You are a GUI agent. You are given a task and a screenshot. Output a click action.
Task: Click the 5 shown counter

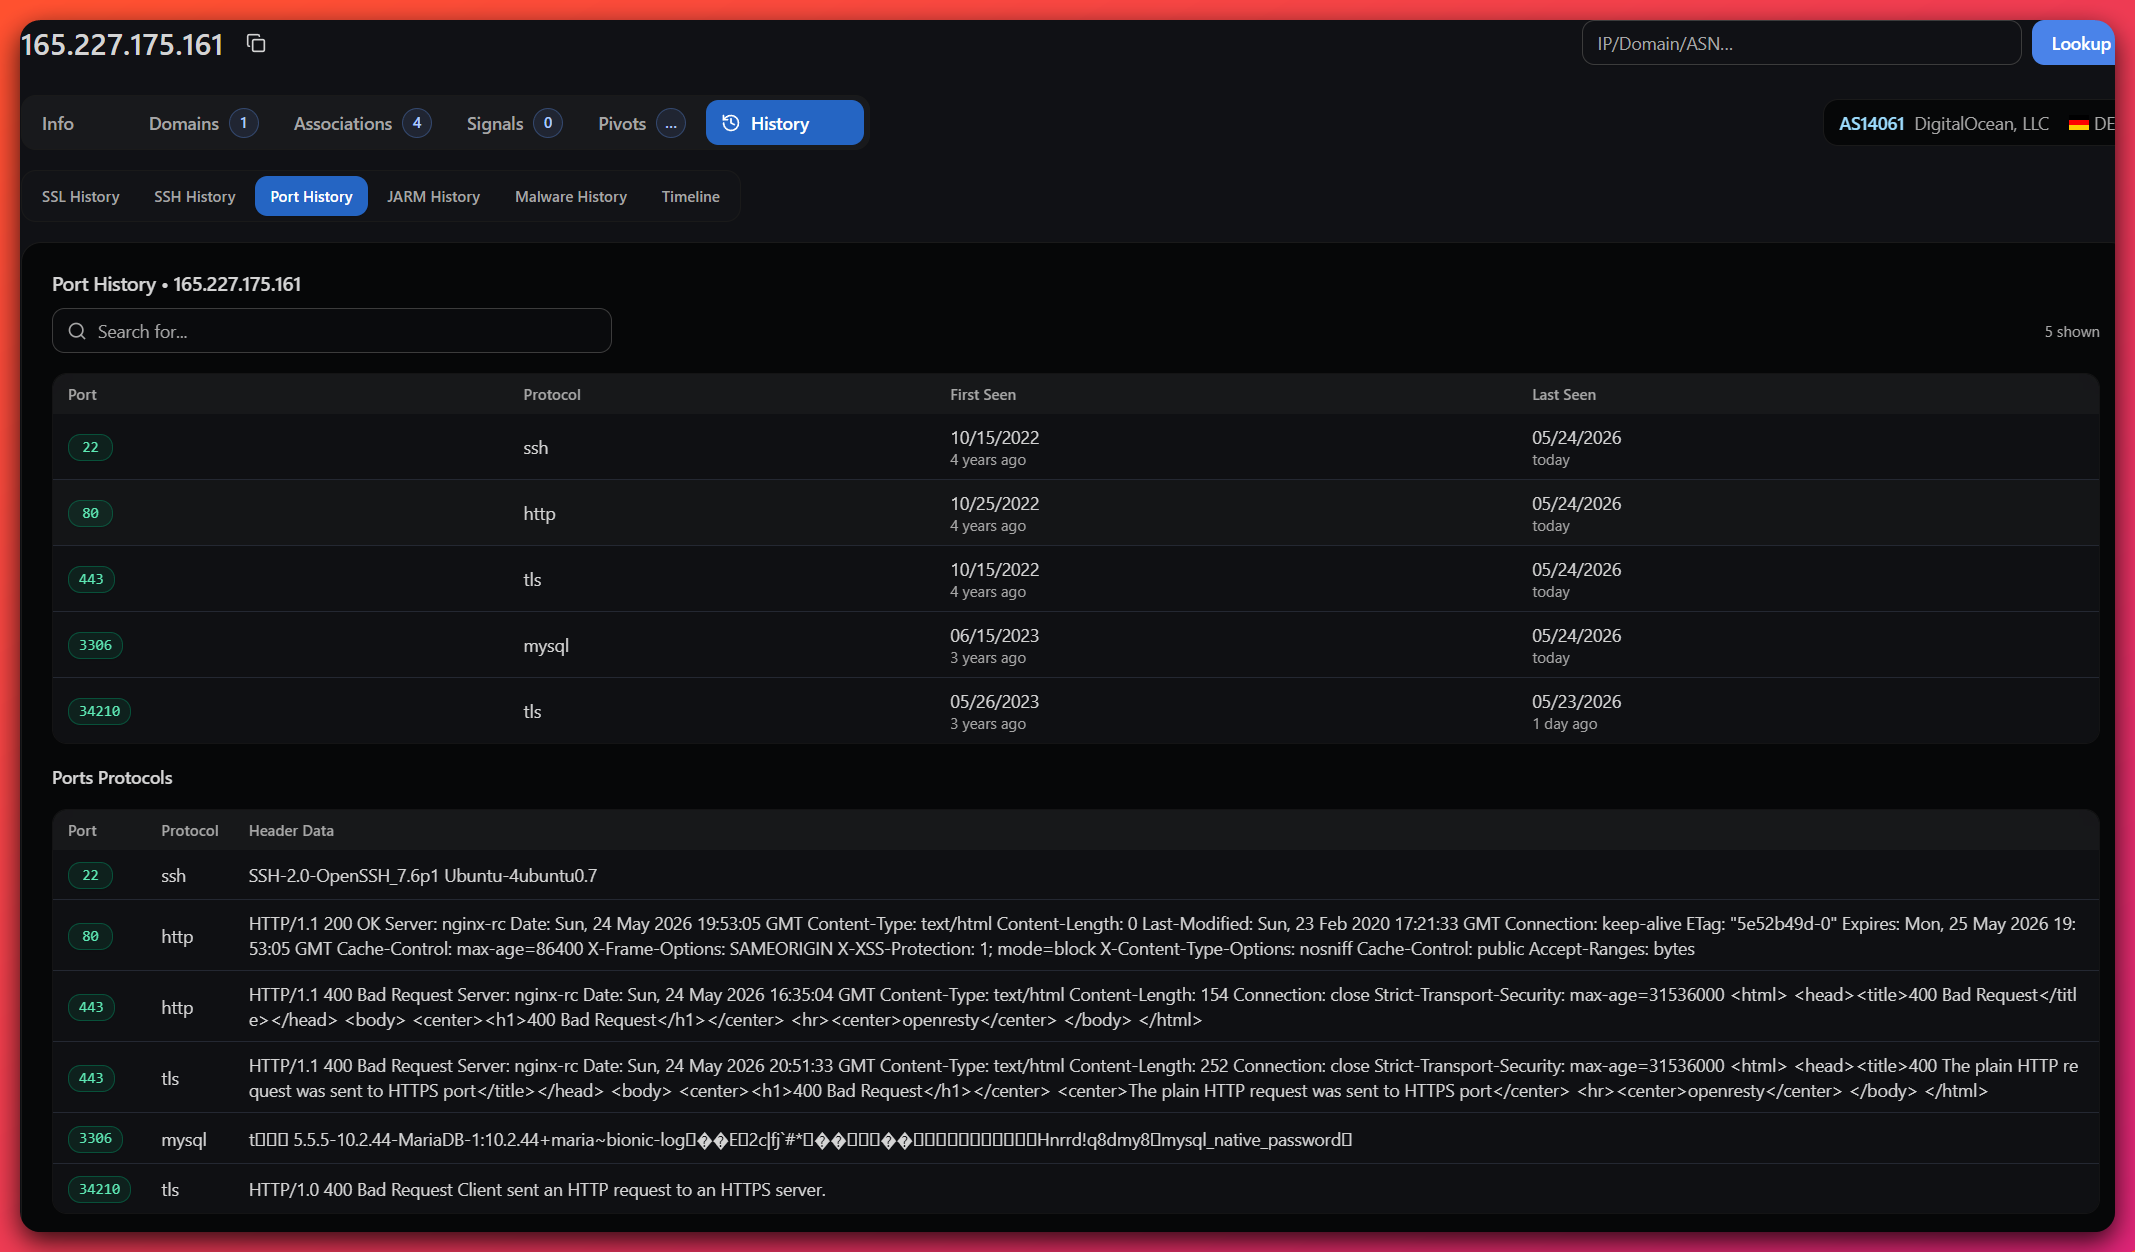pyautogui.click(x=2072, y=331)
